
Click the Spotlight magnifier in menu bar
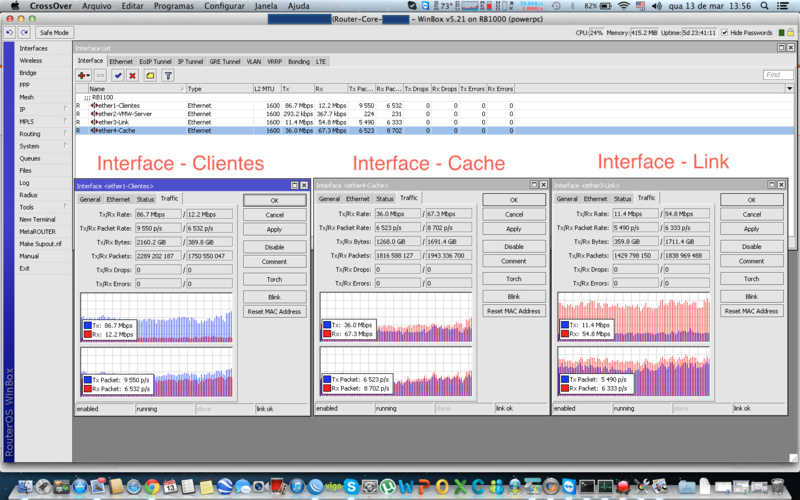[764, 6]
